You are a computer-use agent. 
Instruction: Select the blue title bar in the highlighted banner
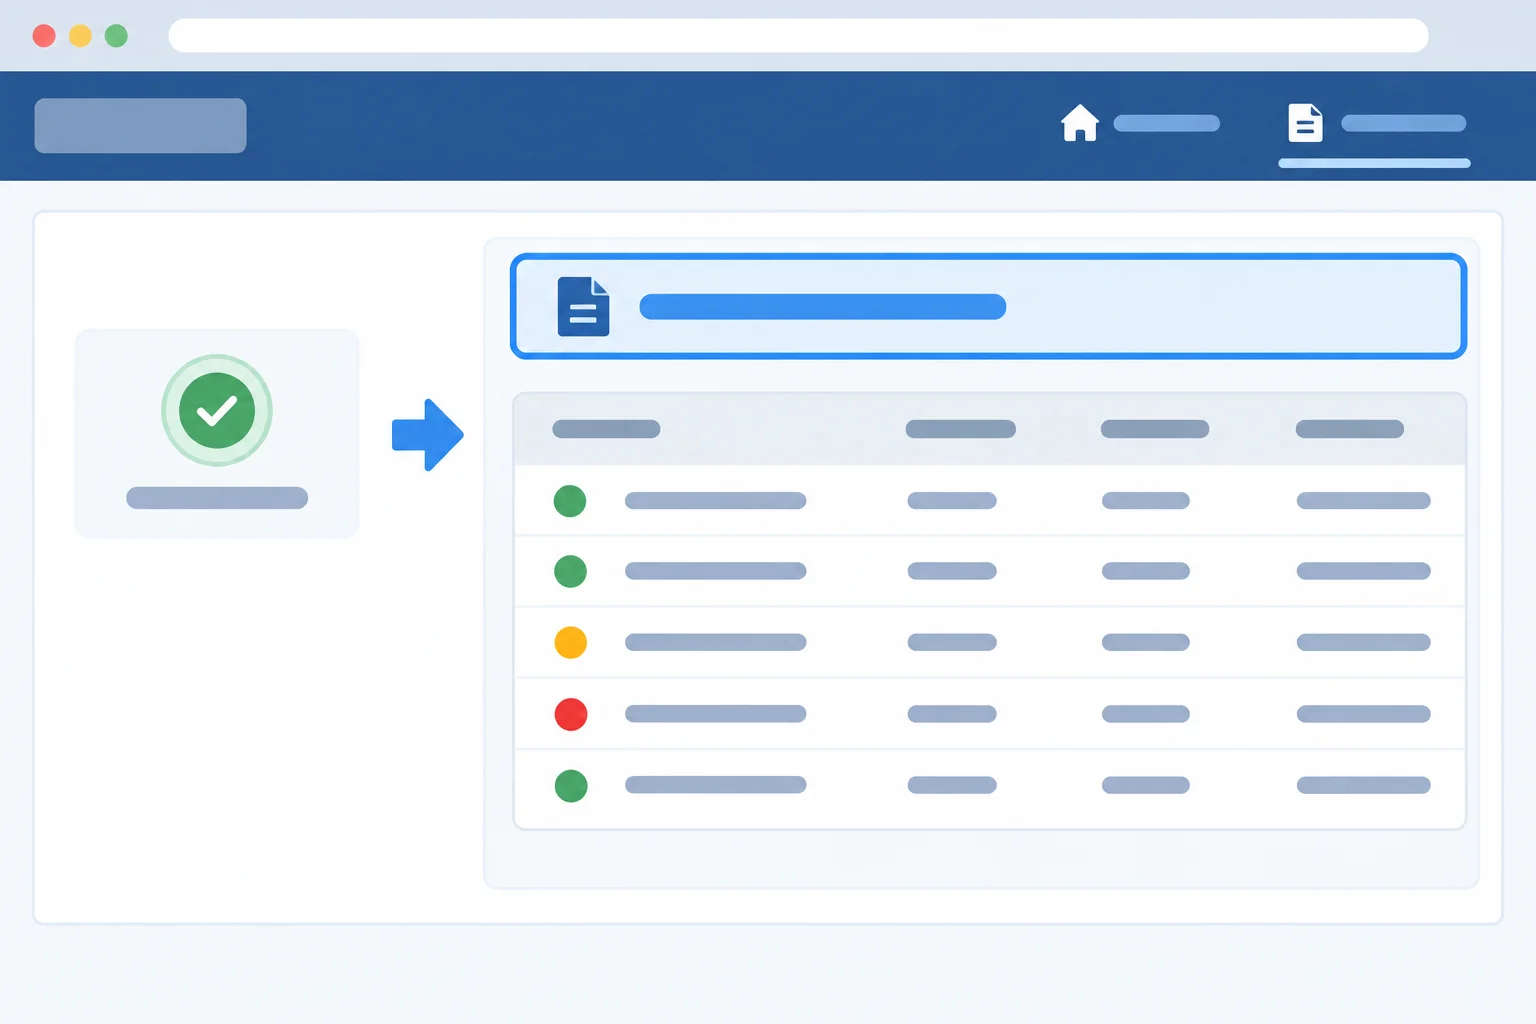click(x=822, y=306)
